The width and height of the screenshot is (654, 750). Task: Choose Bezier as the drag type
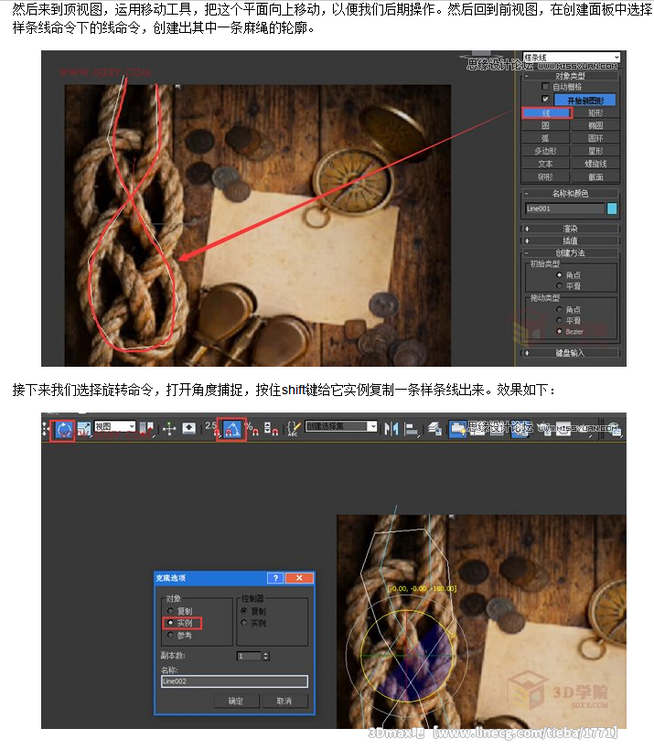click(x=558, y=330)
